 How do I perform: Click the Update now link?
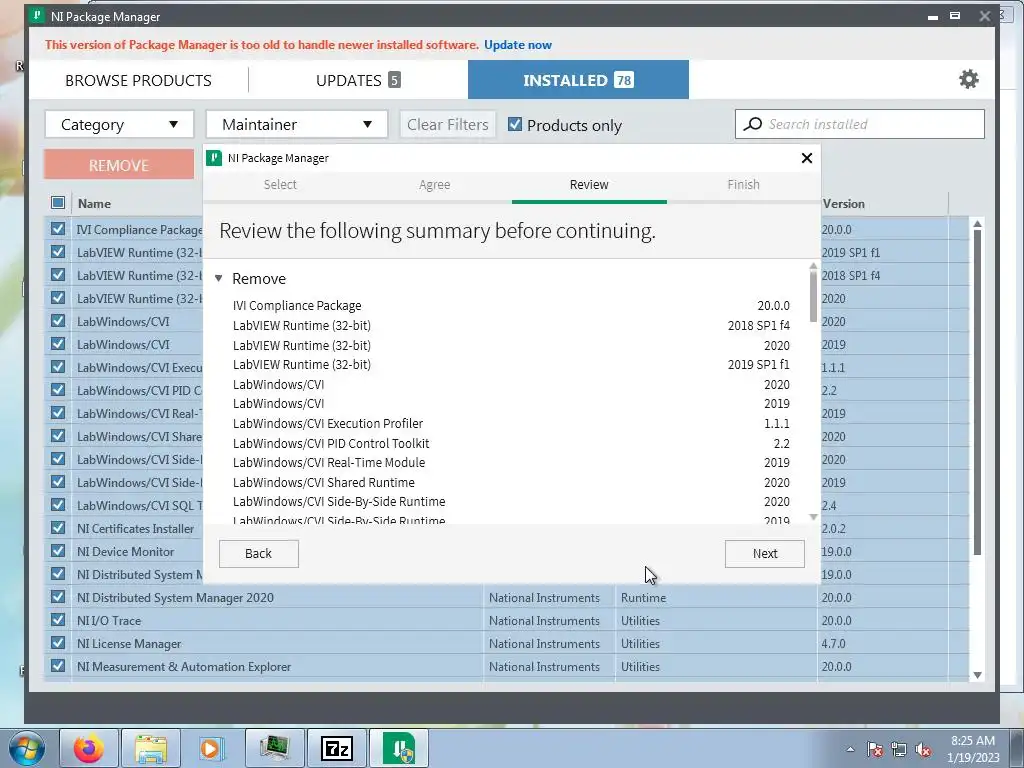click(518, 44)
